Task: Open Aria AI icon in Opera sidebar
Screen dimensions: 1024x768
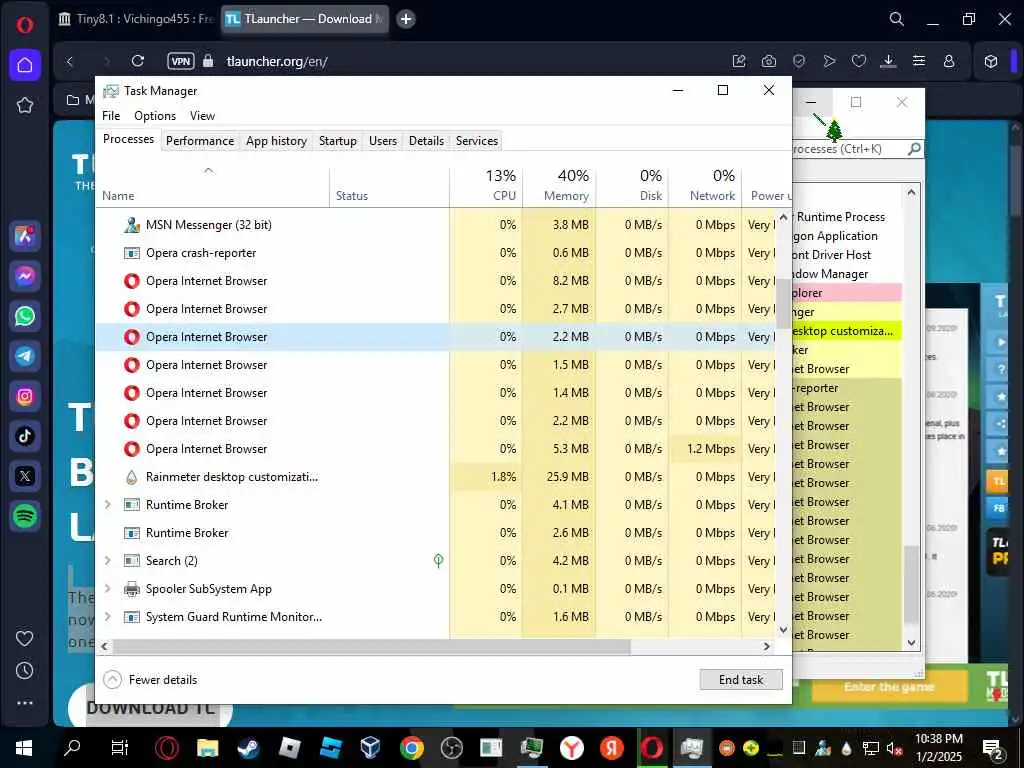Action: click(x=25, y=236)
